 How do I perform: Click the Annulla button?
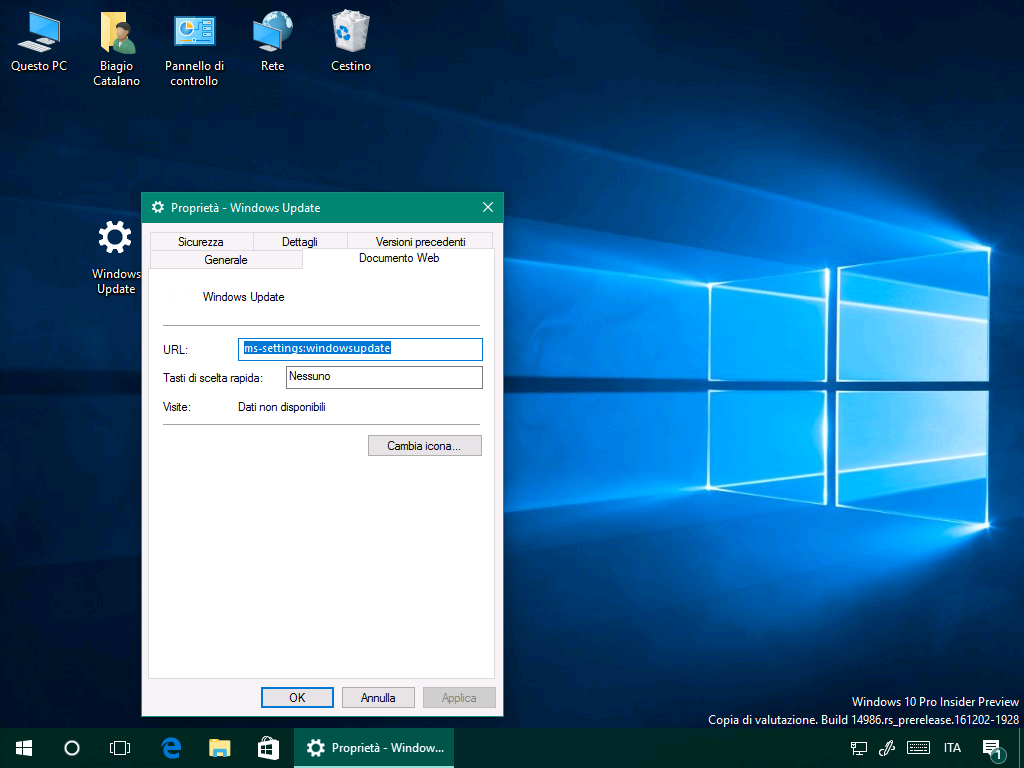(378, 697)
